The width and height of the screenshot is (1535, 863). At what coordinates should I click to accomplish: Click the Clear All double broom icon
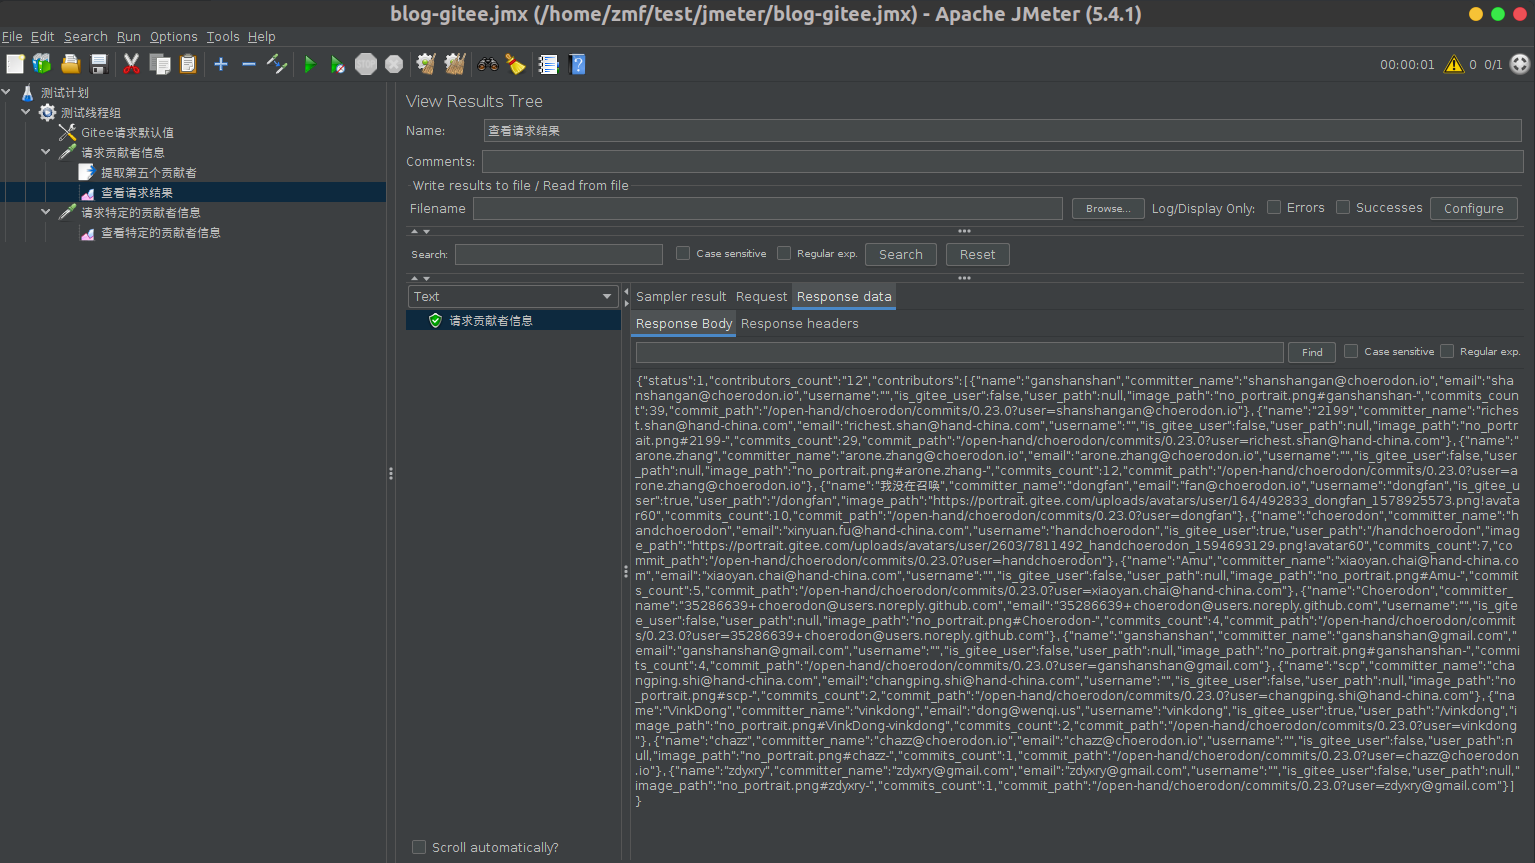click(x=455, y=64)
